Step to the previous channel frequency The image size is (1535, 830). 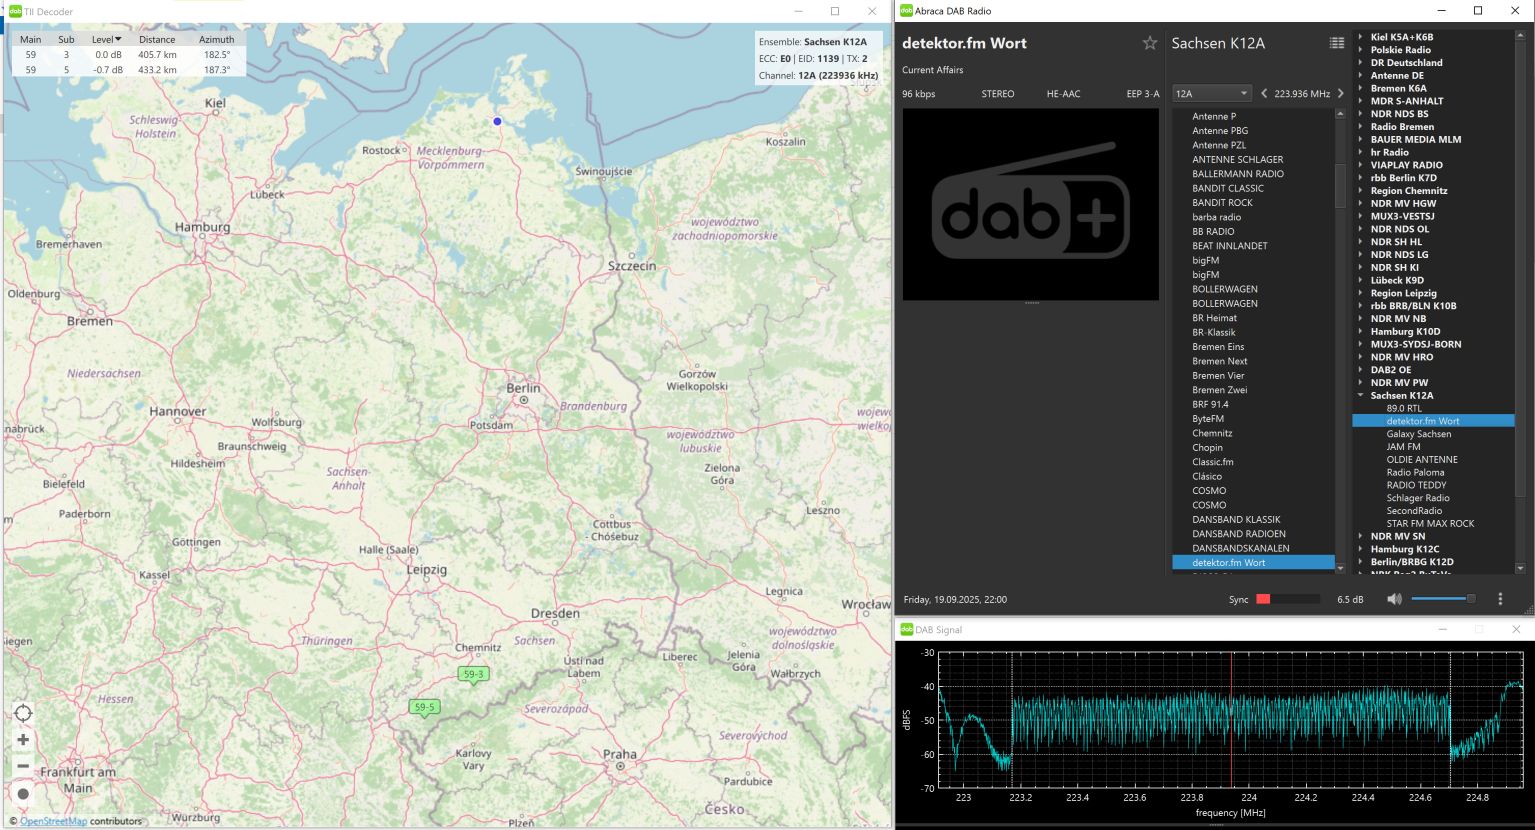[1264, 93]
